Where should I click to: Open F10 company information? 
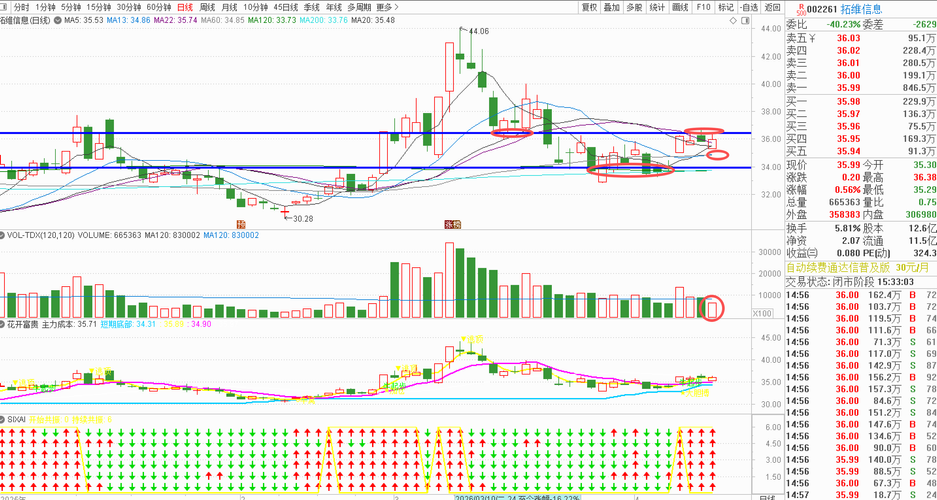(703, 7)
